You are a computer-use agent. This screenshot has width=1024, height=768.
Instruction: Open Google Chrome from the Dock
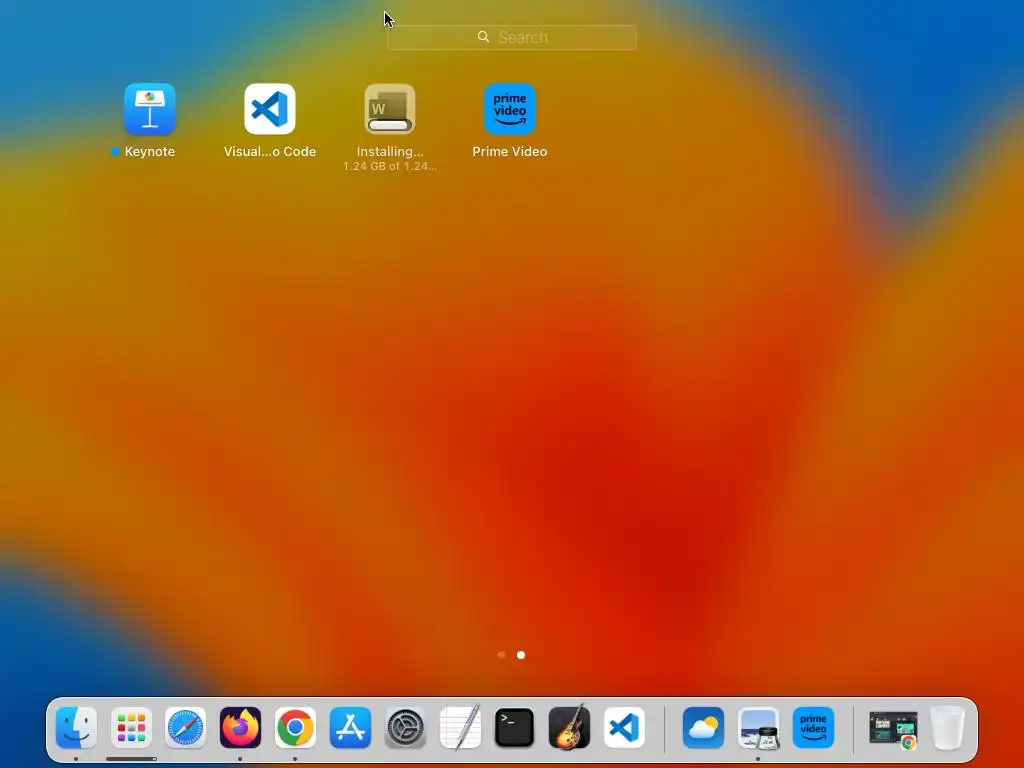(x=295, y=728)
